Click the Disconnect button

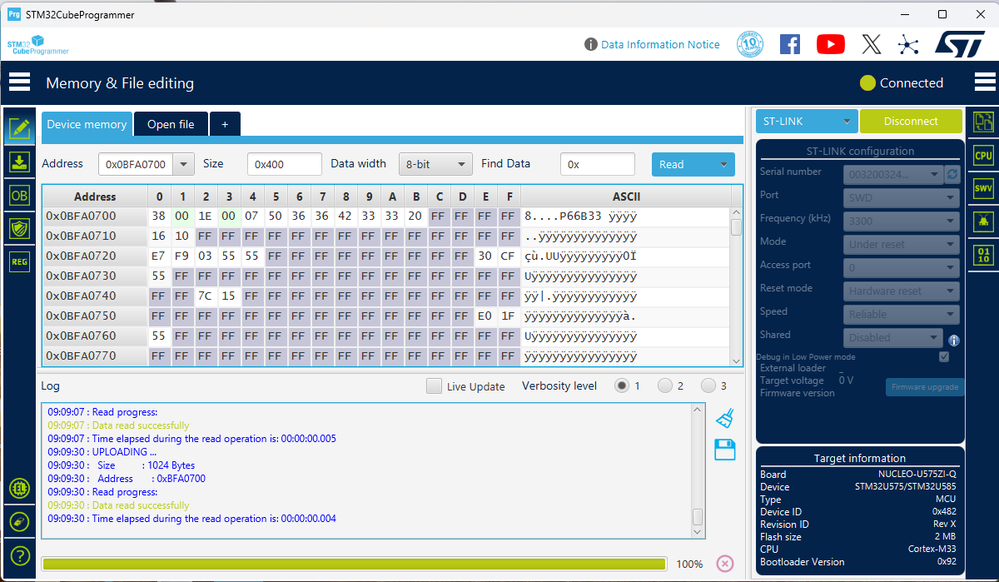[910, 121]
